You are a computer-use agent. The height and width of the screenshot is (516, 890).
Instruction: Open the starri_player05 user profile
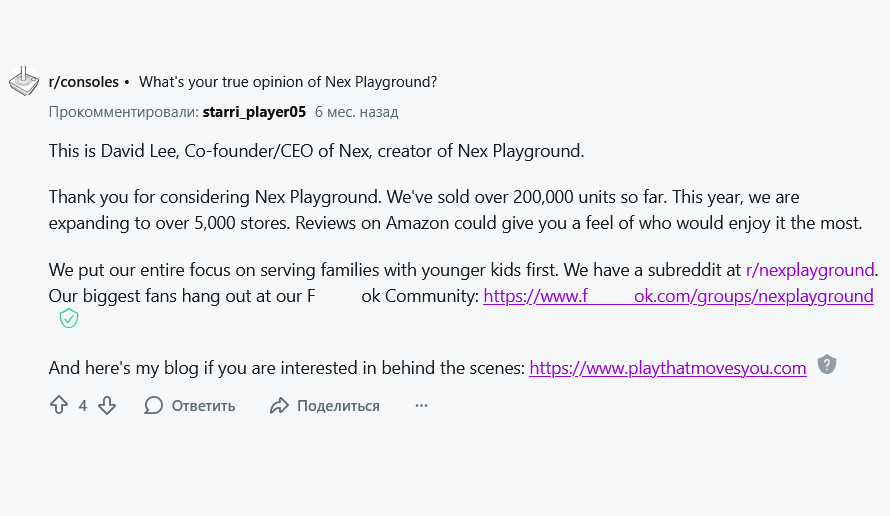pyautogui.click(x=254, y=112)
